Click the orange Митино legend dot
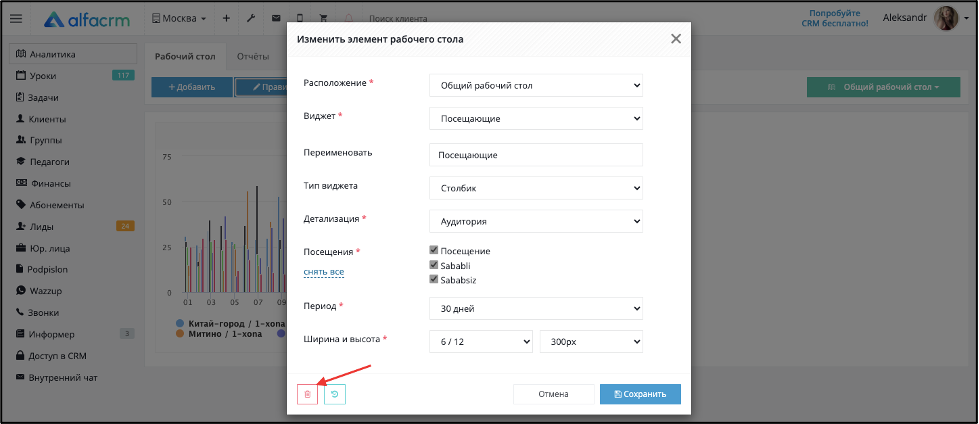Screen dimensions: 979x424 point(180,334)
